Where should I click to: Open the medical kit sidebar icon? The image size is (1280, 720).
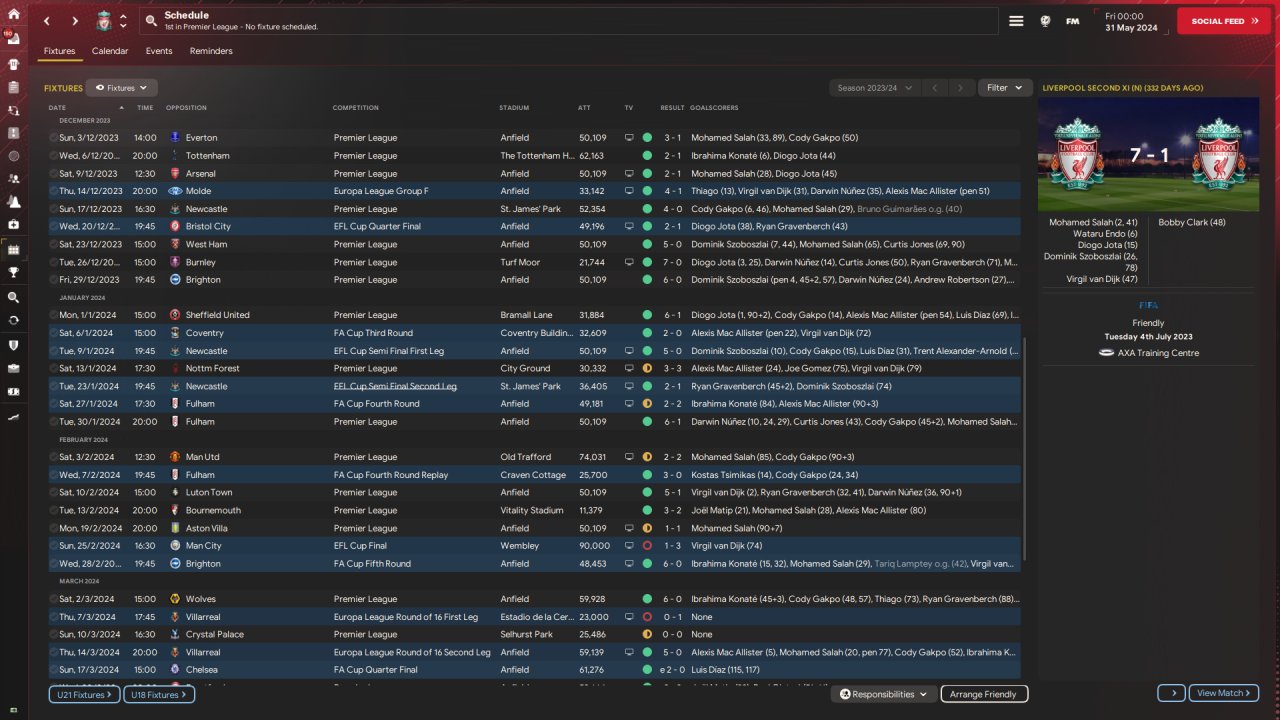tap(13, 225)
